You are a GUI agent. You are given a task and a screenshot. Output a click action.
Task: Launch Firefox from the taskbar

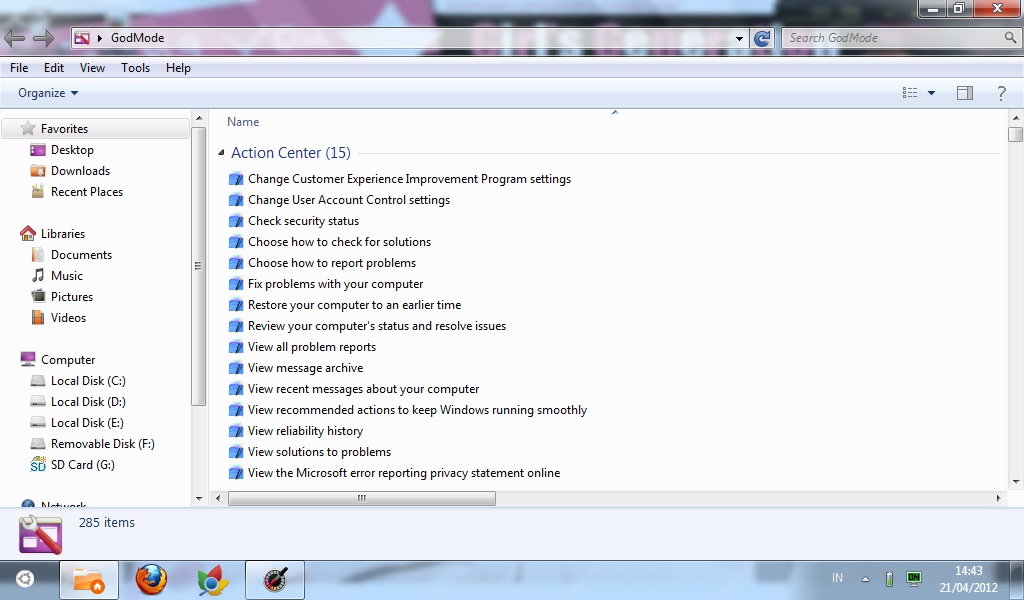coord(151,579)
